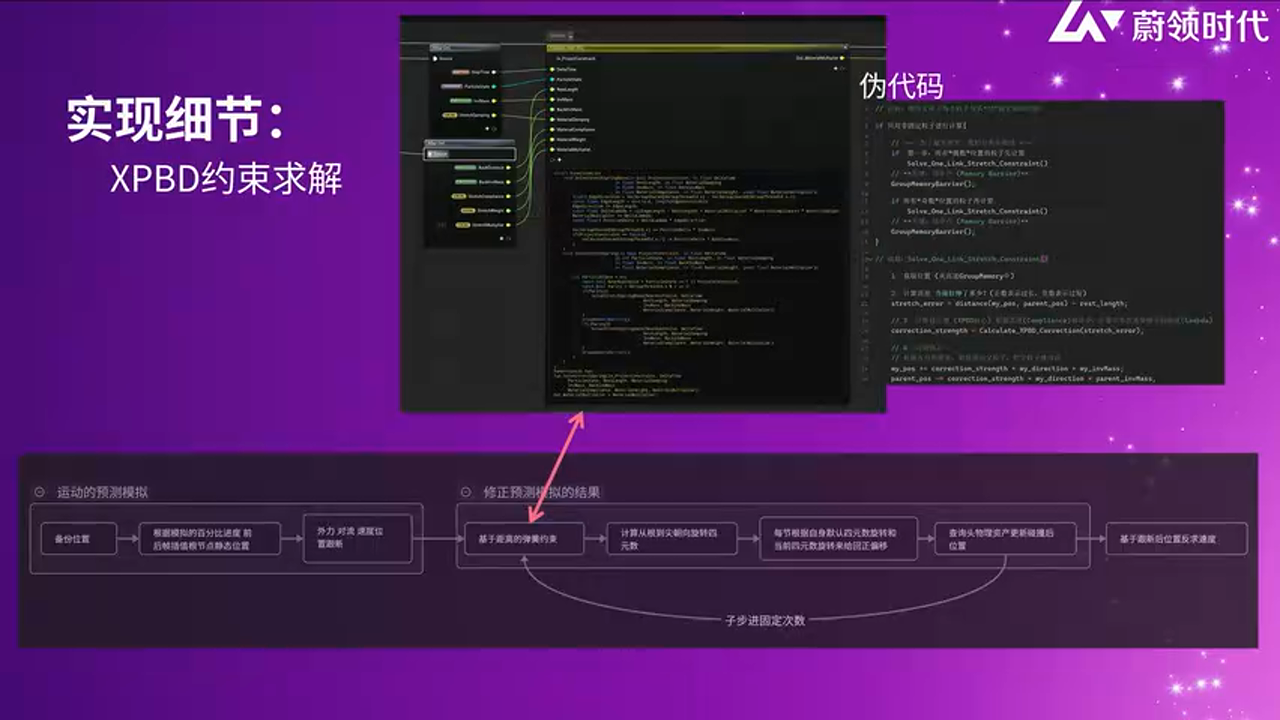
Task: Select the DeltaTime input pin on the code node
Action: [552, 71]
